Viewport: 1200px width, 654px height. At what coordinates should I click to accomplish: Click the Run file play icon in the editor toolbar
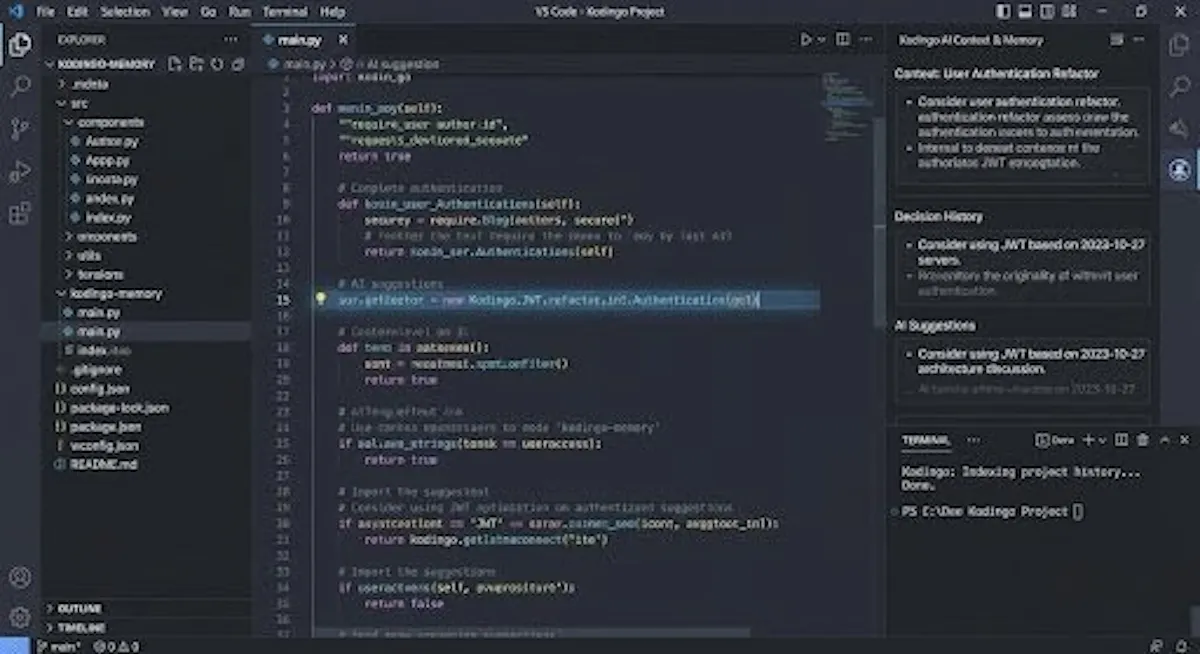coord(806,40)
